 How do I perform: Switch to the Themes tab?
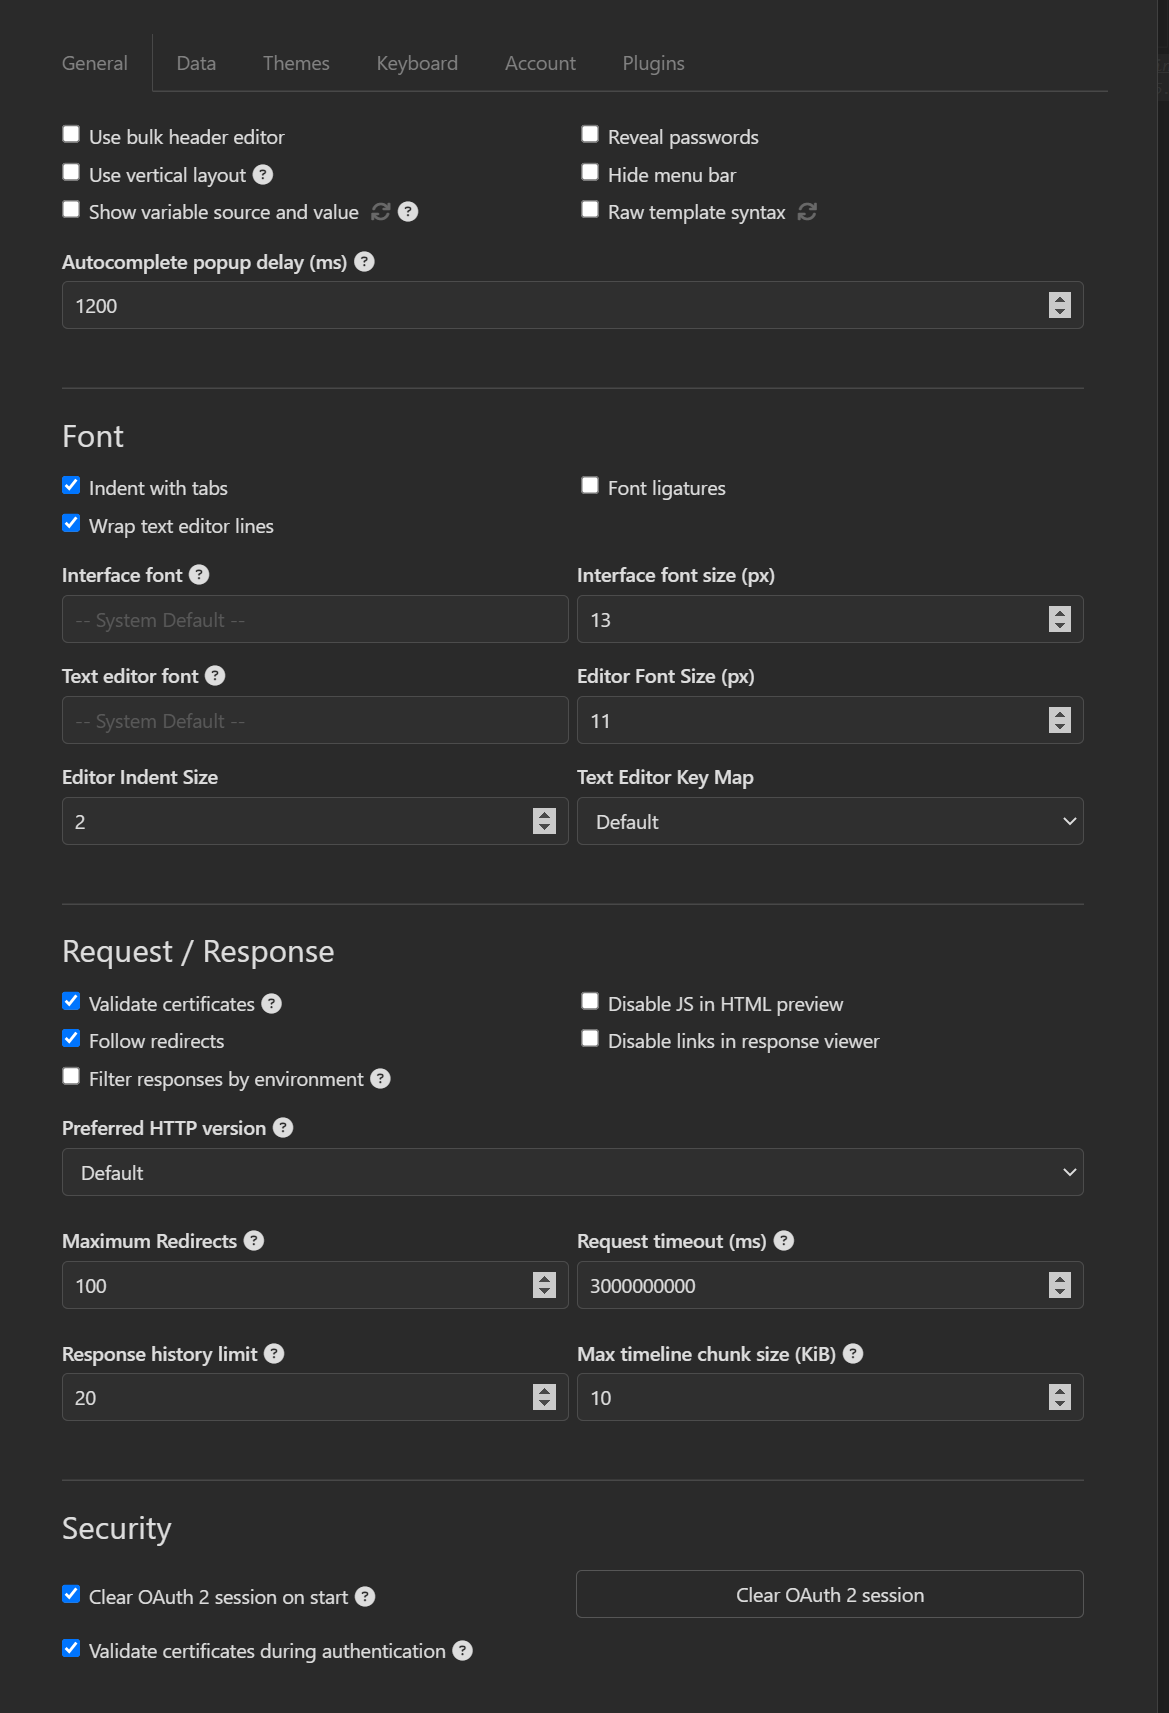click(296, 63)
